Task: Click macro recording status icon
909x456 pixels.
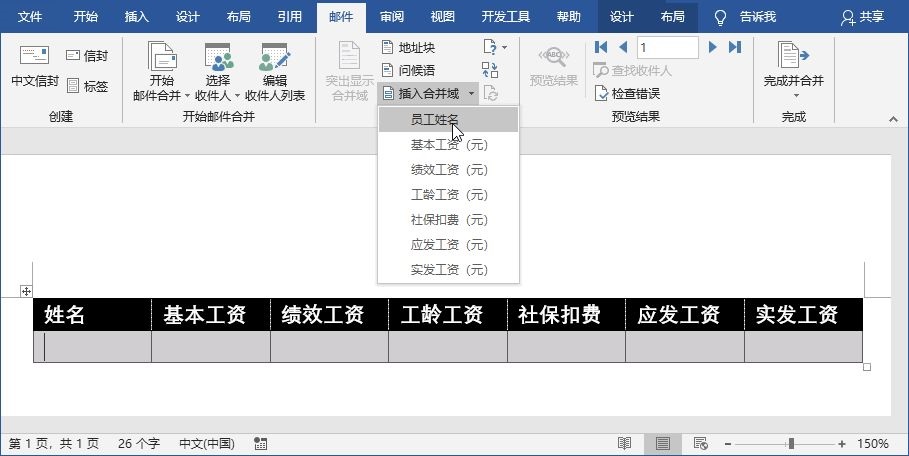Action: click(x=261, y=444)
